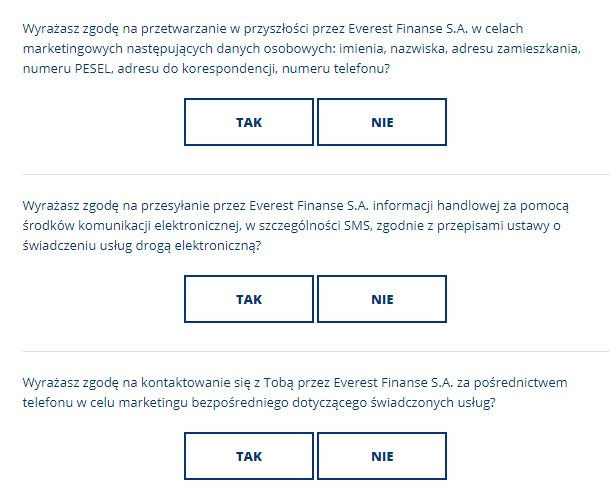Viewport: 610px width, 499px height.
Task: Choose NIE for SMS commercial information consent
Action: [x=382, y=299]
